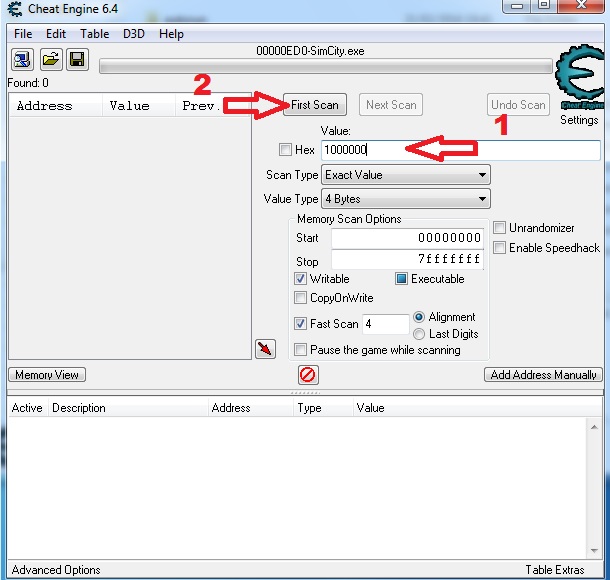Click the address table scrollbar up arrow
This screenshot has width=610, height=580.
coord(594,427)
